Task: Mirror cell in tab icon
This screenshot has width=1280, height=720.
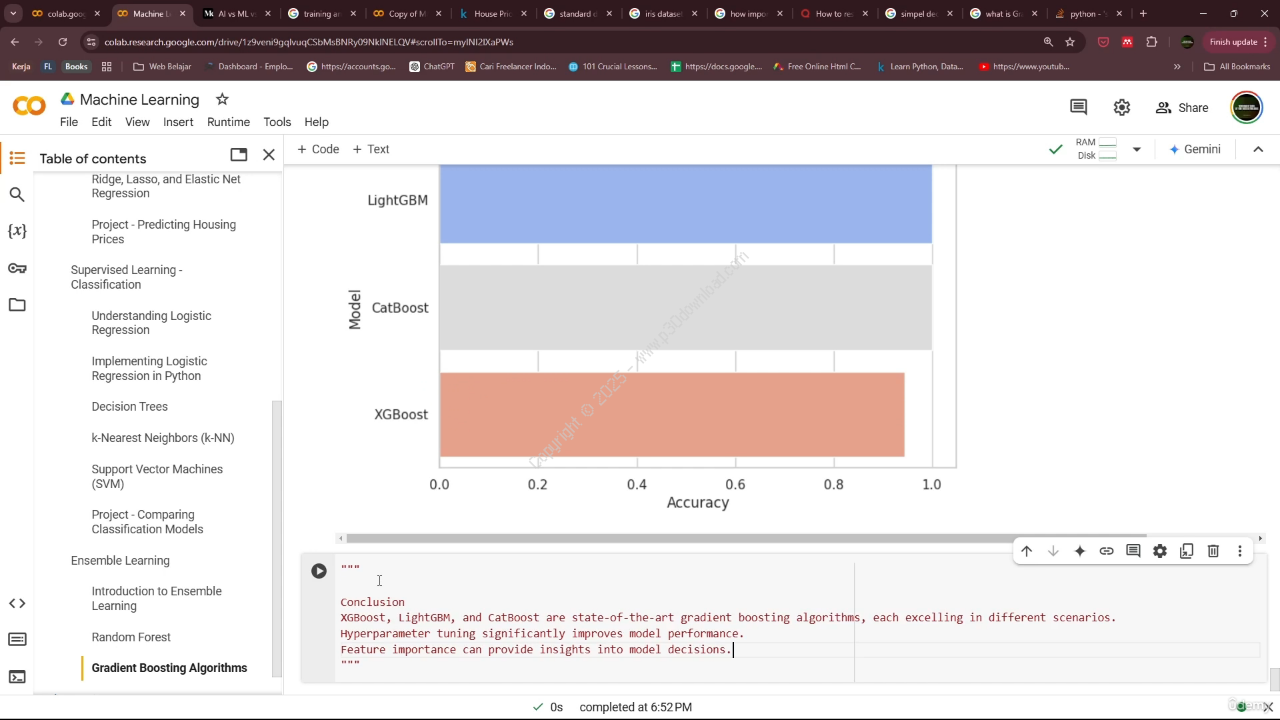Action: tap(1186, 551)
